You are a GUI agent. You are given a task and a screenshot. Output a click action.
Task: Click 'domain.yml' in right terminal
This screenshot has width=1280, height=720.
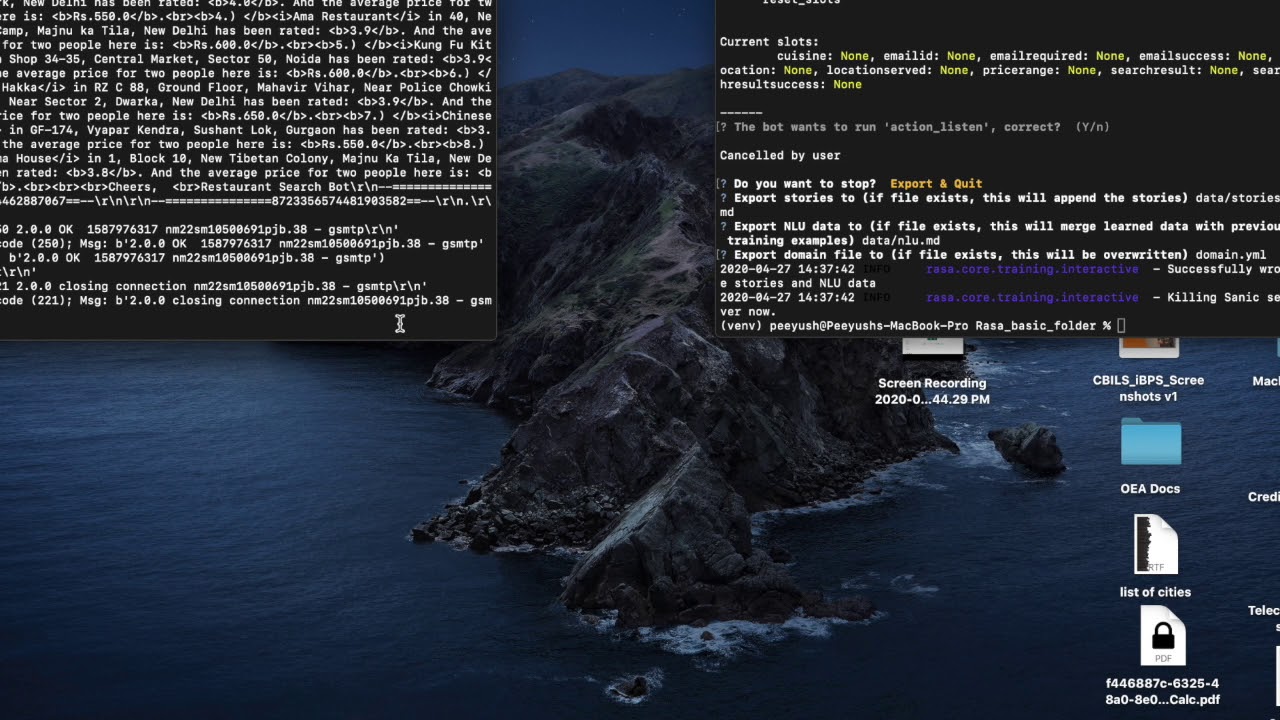click(1230, 255)
